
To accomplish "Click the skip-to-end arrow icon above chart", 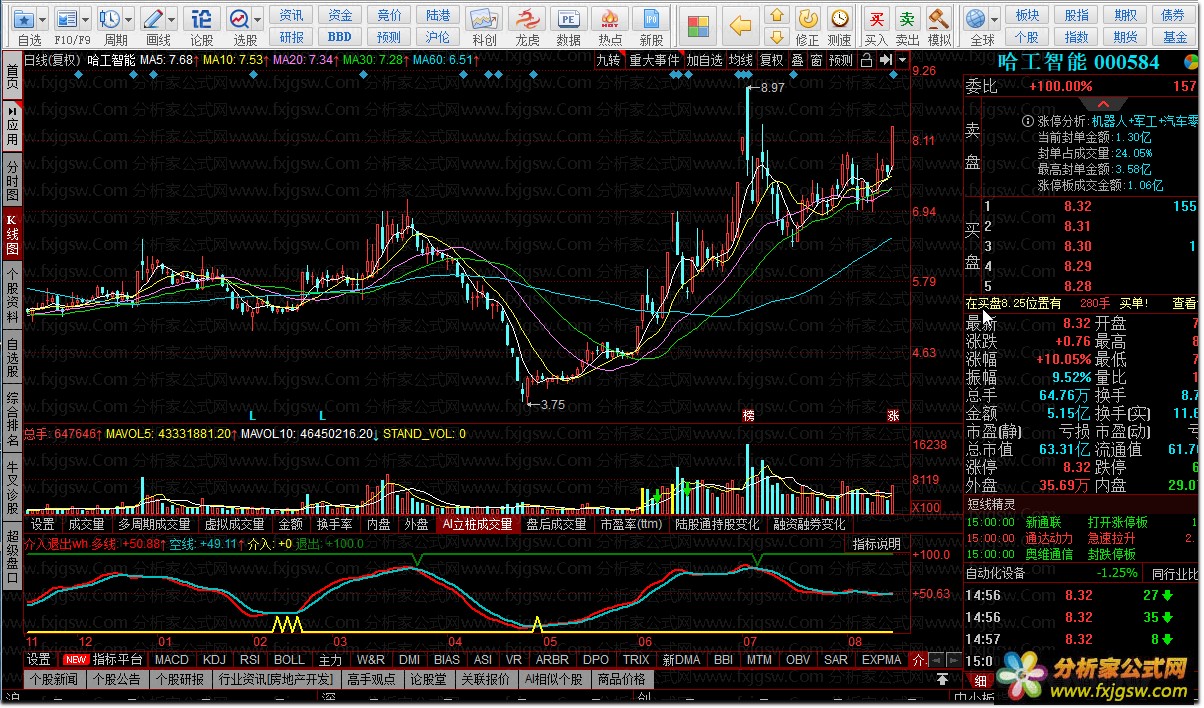I will [886, 60].
